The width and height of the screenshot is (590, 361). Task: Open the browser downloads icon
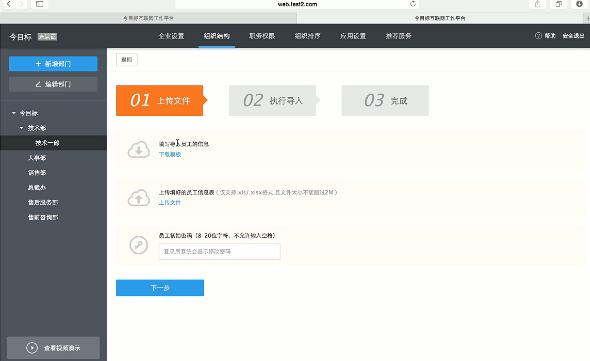(579, 4)
